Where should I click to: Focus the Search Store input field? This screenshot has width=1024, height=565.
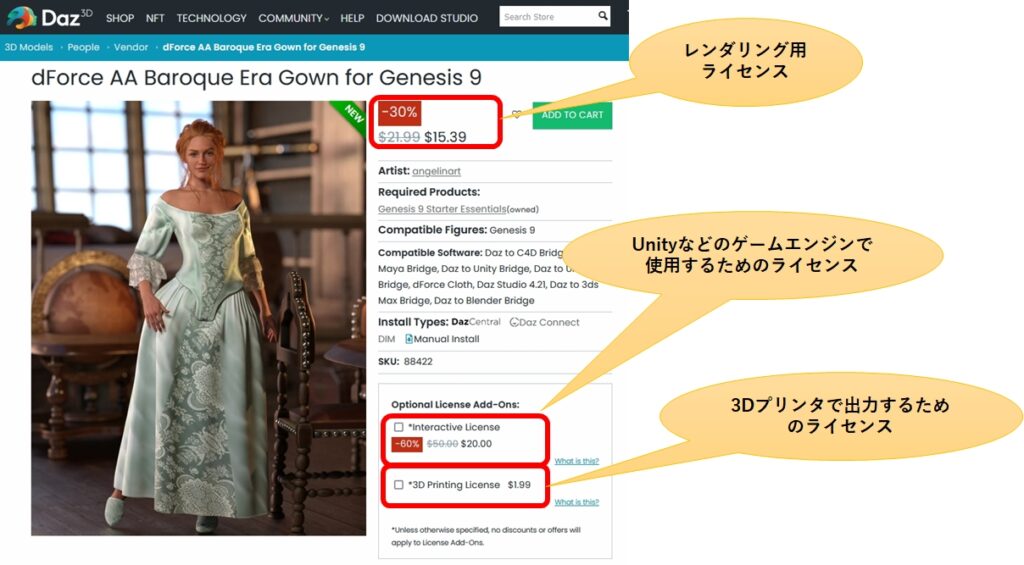[547, 16]
